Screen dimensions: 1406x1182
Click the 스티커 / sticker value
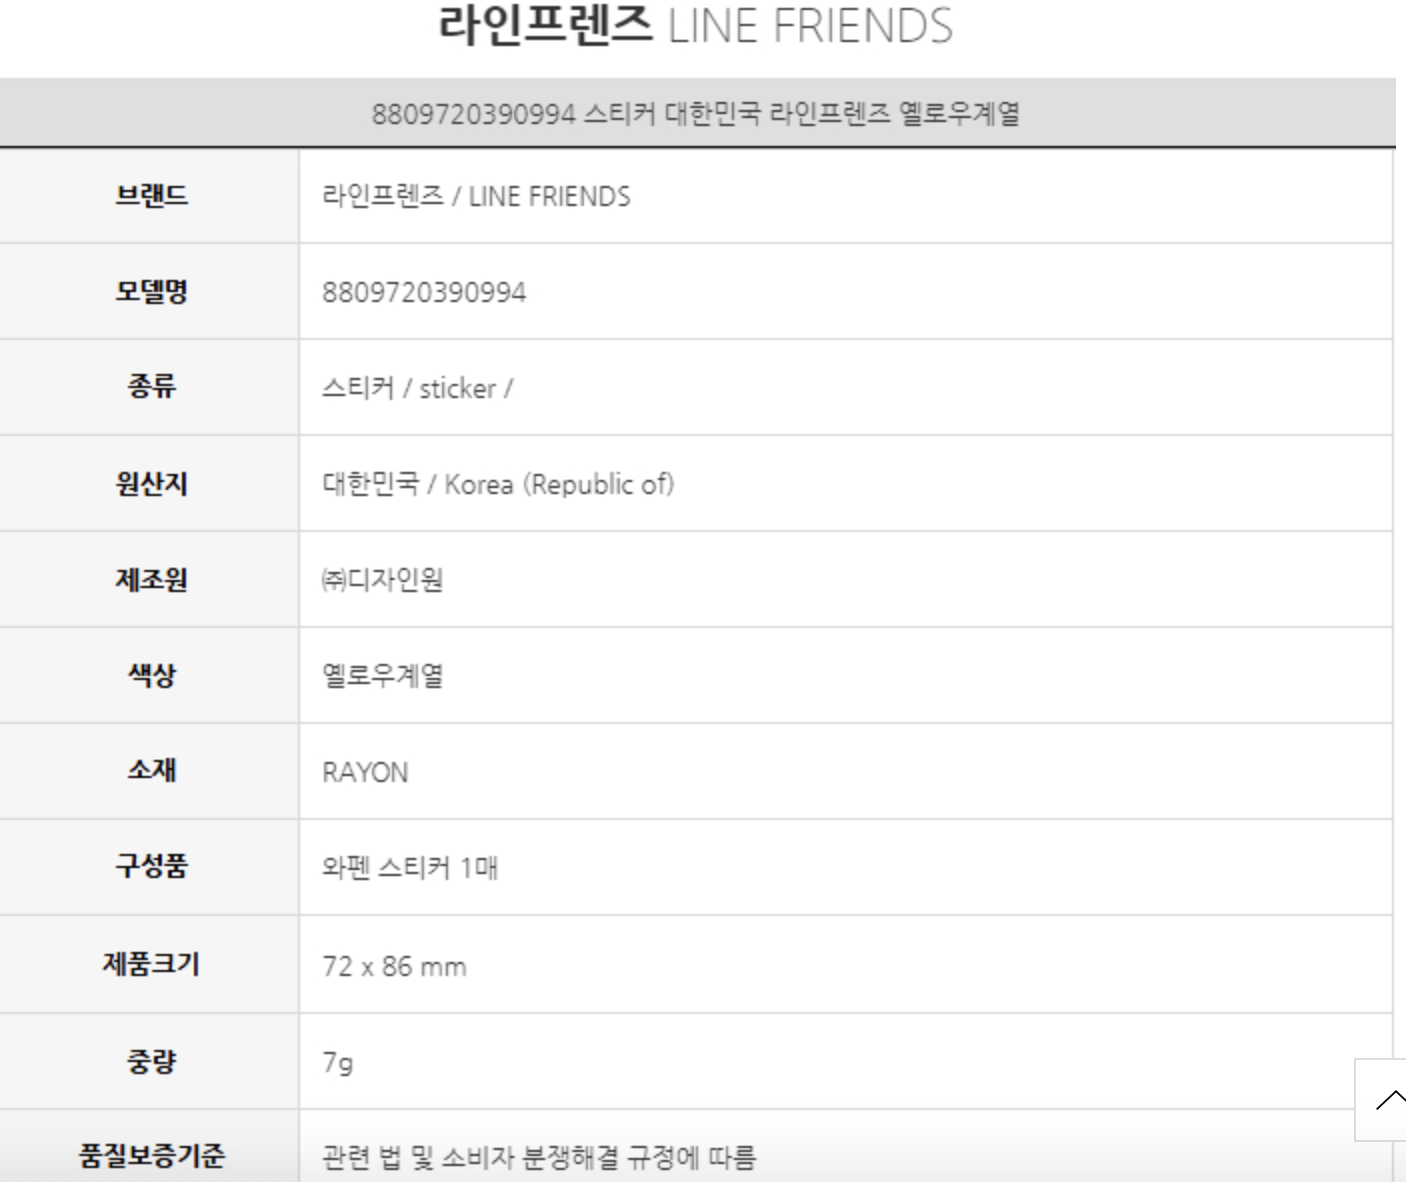(x=417, y=389)
